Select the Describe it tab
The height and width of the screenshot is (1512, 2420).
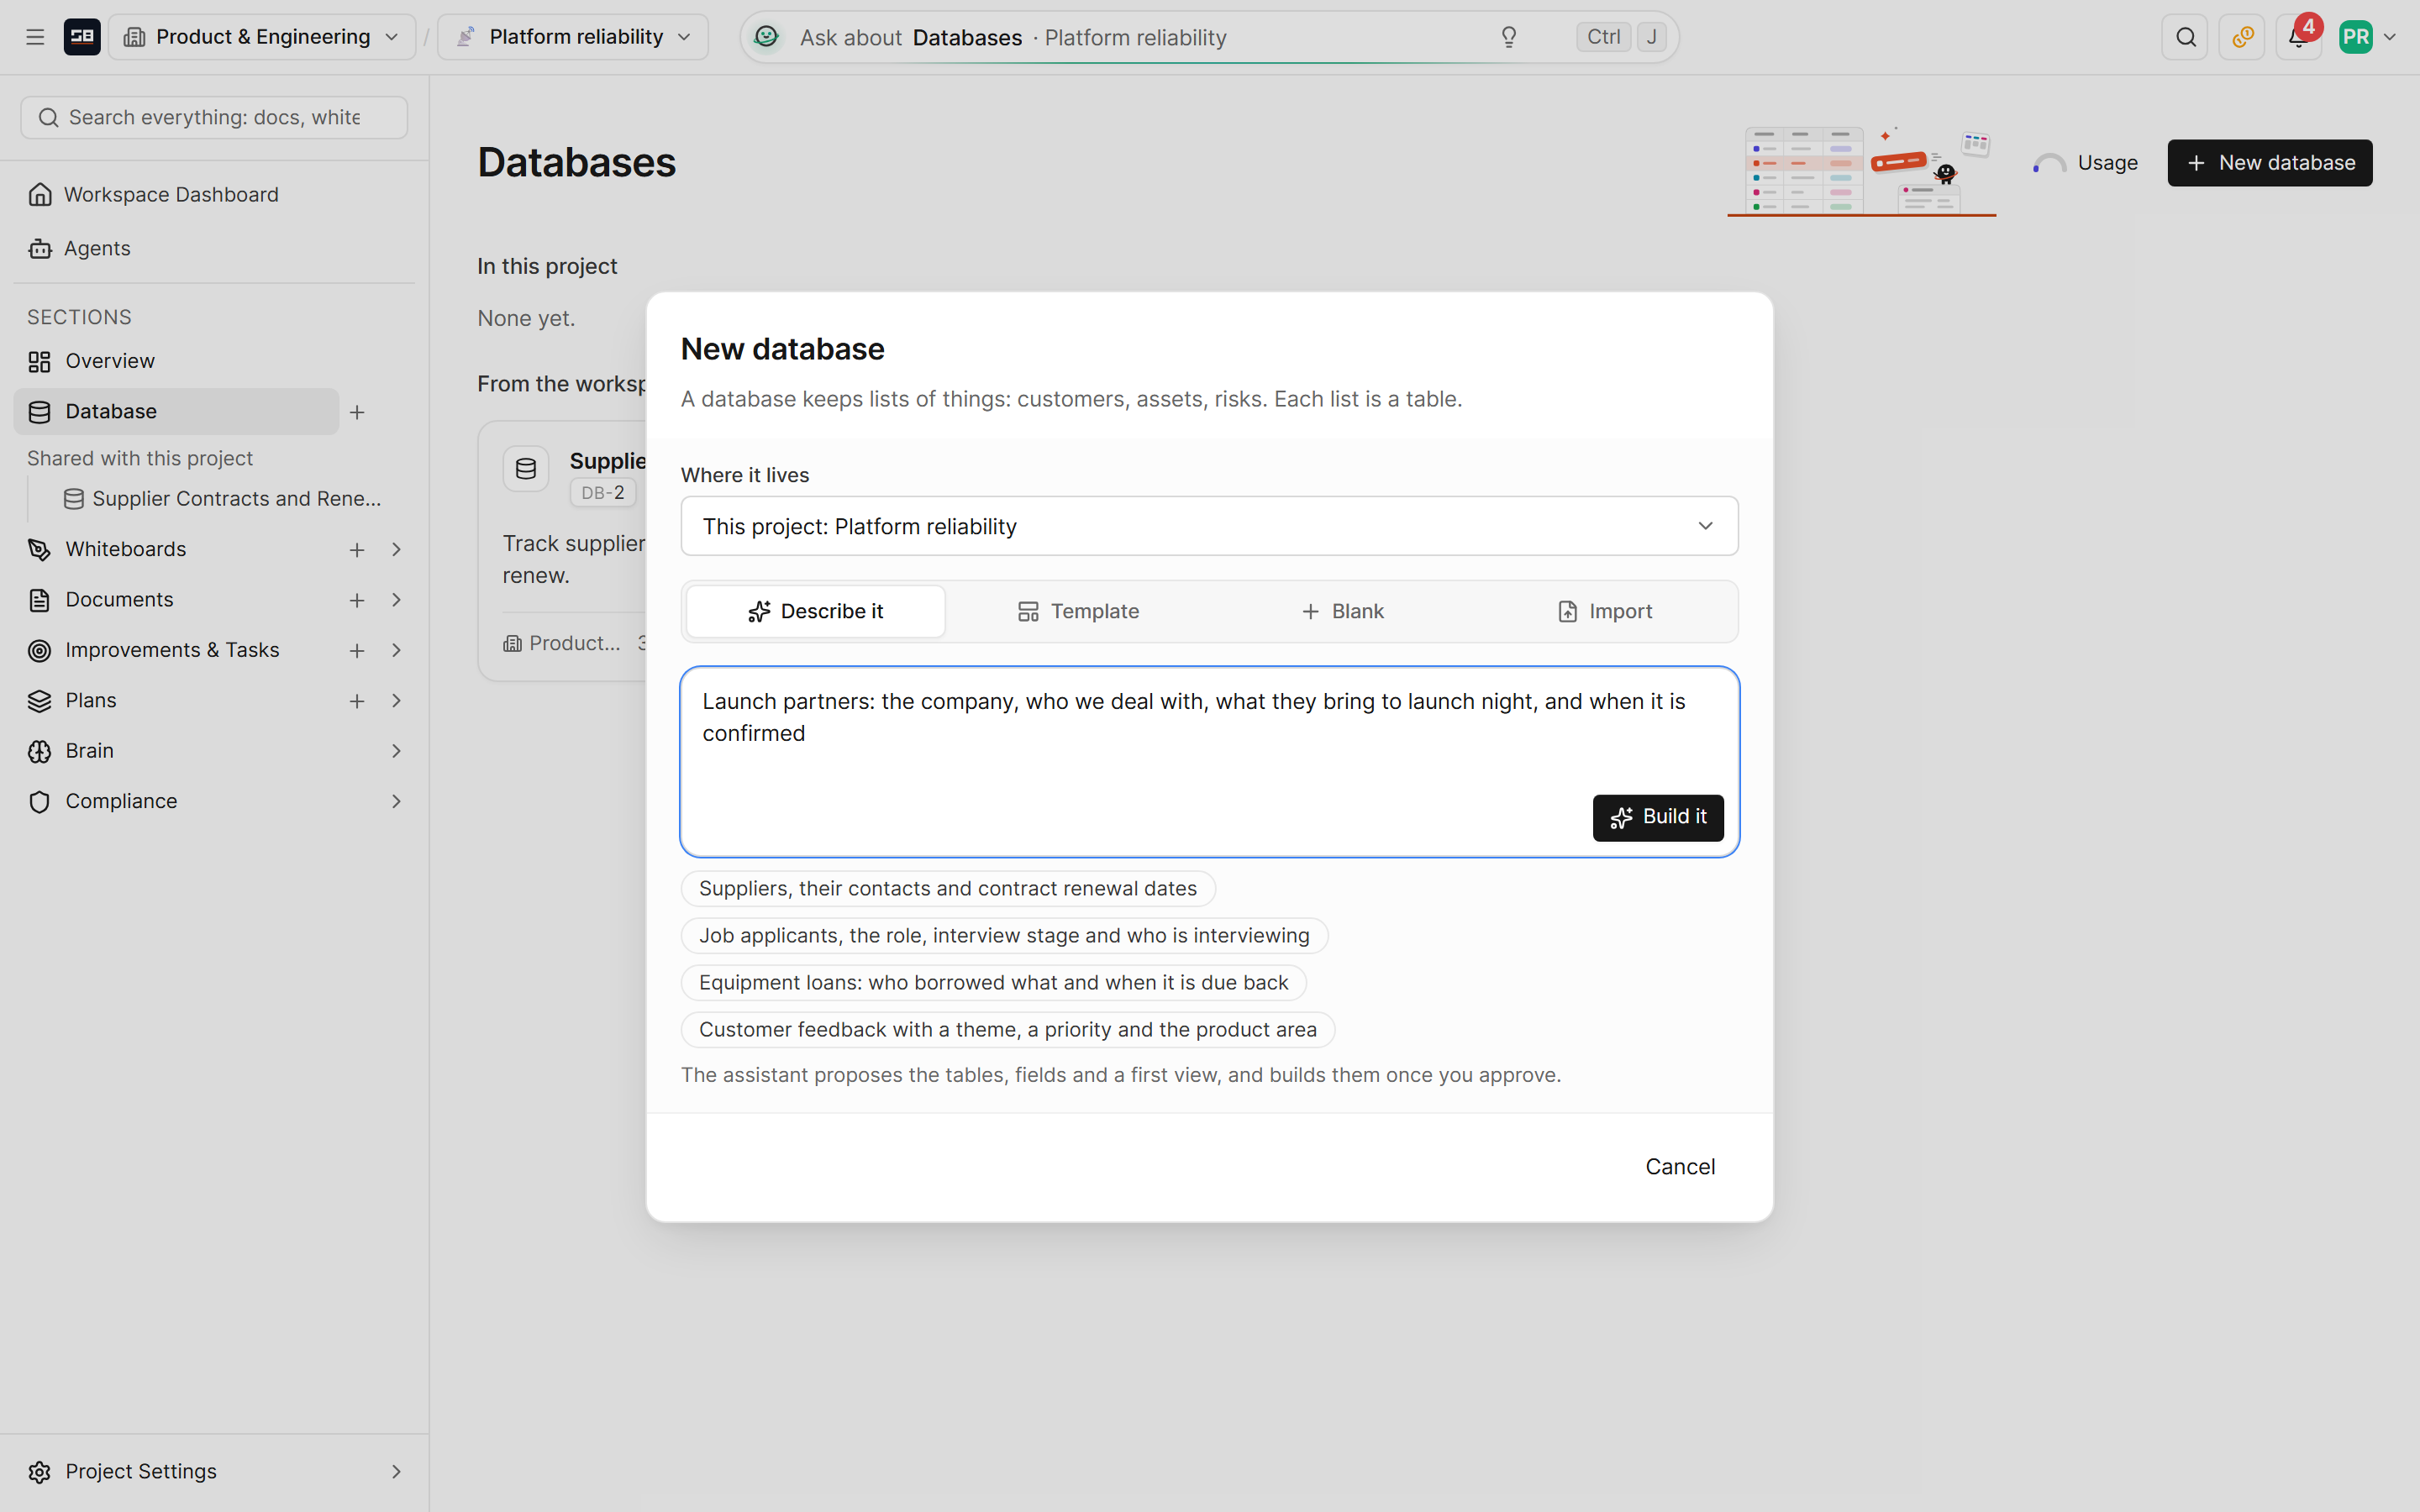coord(816,611)
